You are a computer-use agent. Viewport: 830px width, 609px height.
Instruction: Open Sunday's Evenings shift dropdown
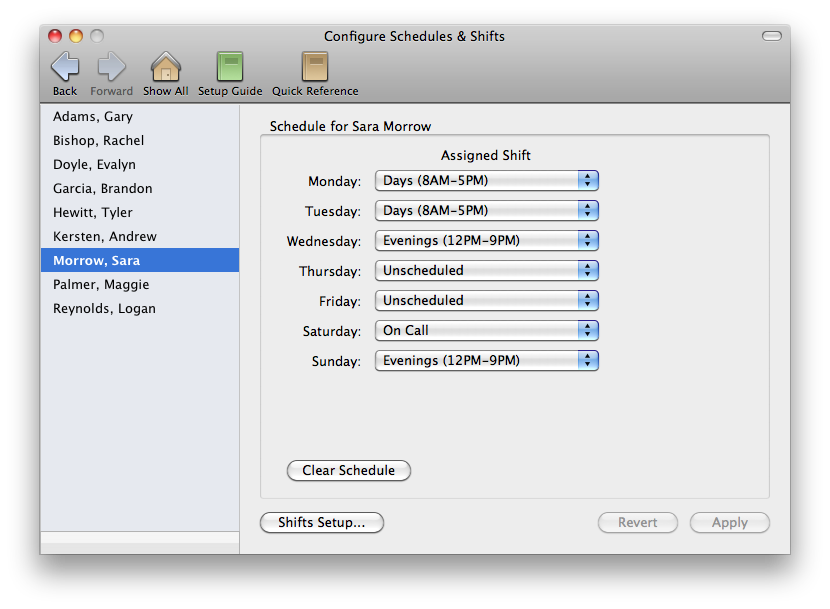click(x=486, y=361)
